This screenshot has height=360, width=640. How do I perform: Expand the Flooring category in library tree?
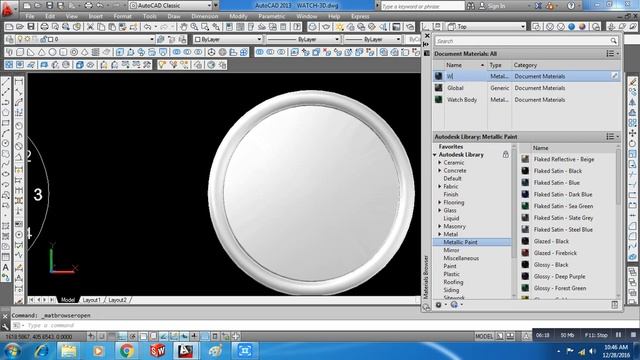tap(440, 202)
